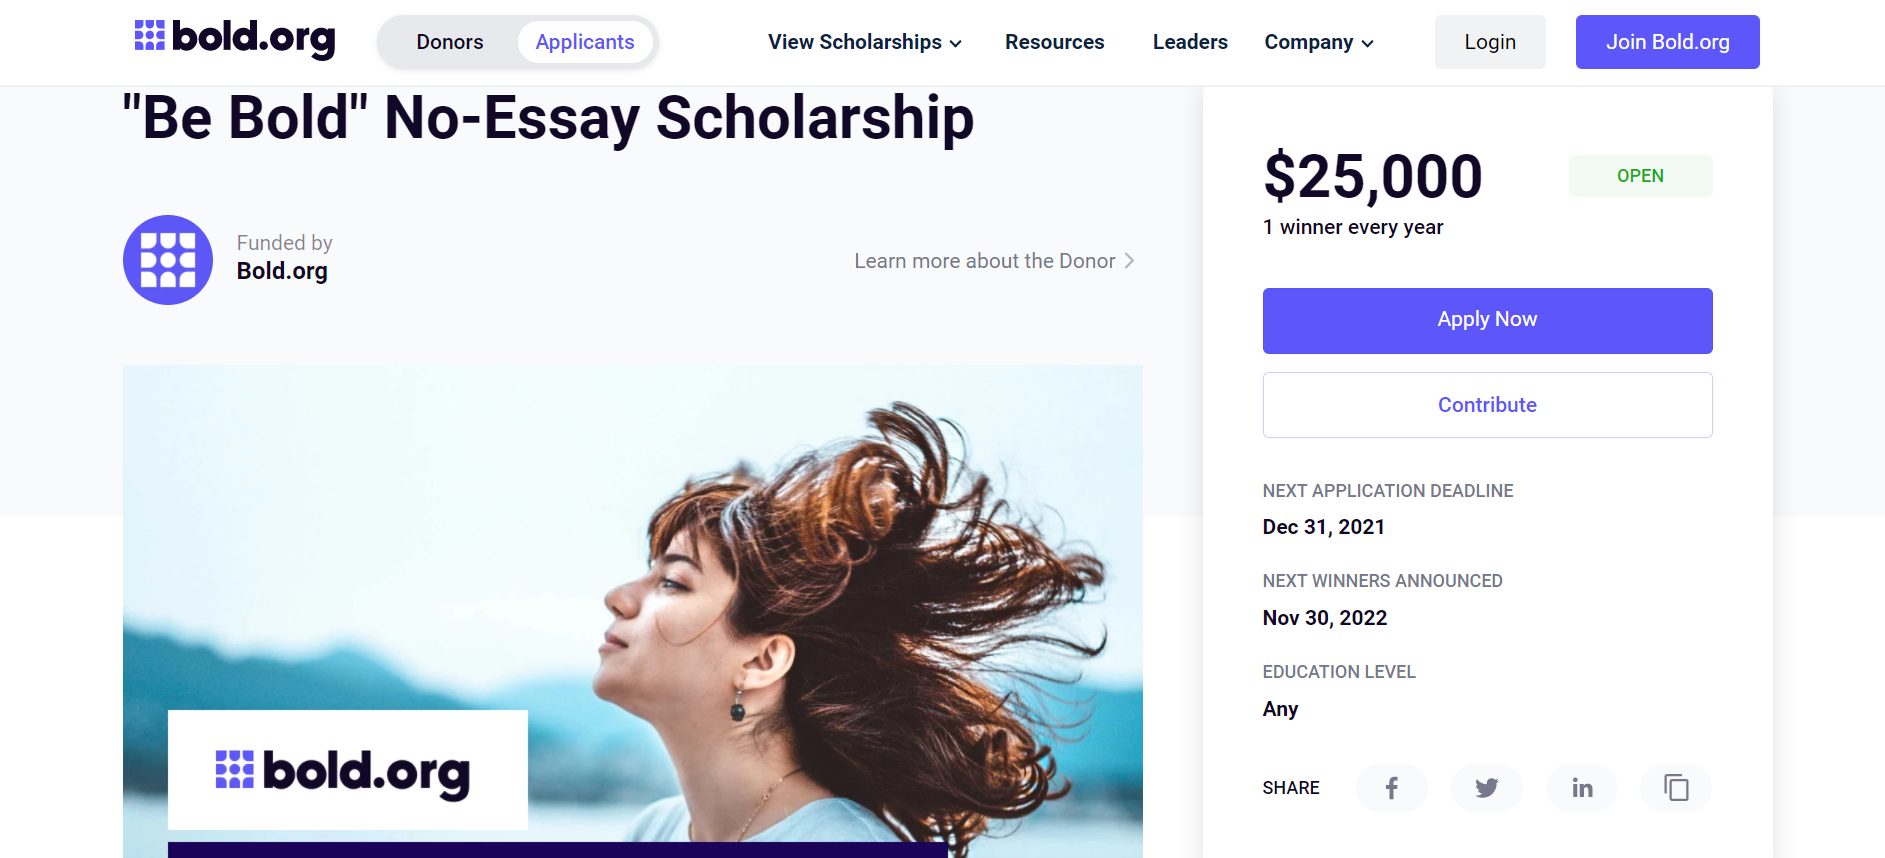Click the Contribute button
1885x858 pixels.
pyautogui.click(x=1487, y=405)
